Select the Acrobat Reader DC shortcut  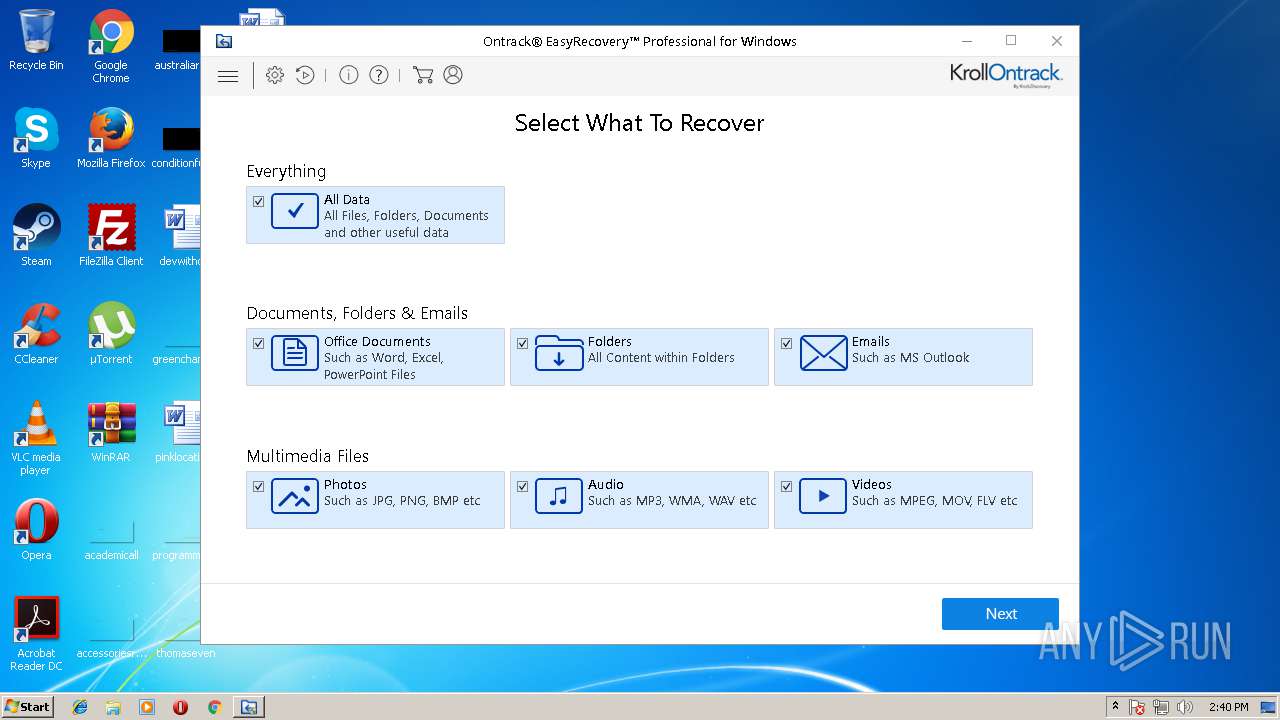(36, 635)
